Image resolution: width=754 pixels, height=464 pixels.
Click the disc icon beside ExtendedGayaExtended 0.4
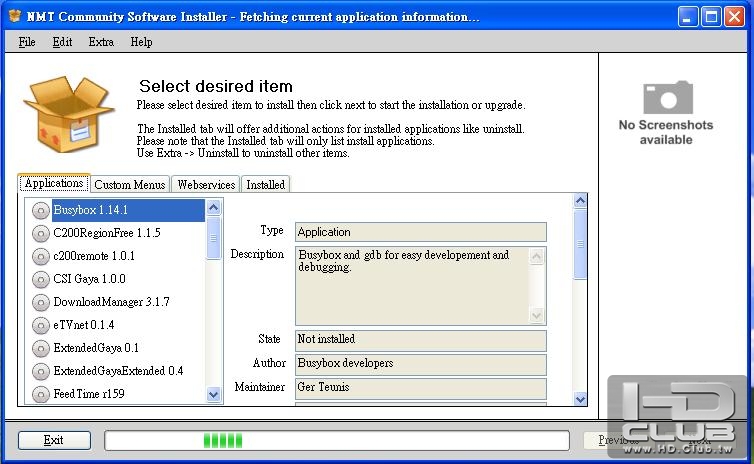41,371
